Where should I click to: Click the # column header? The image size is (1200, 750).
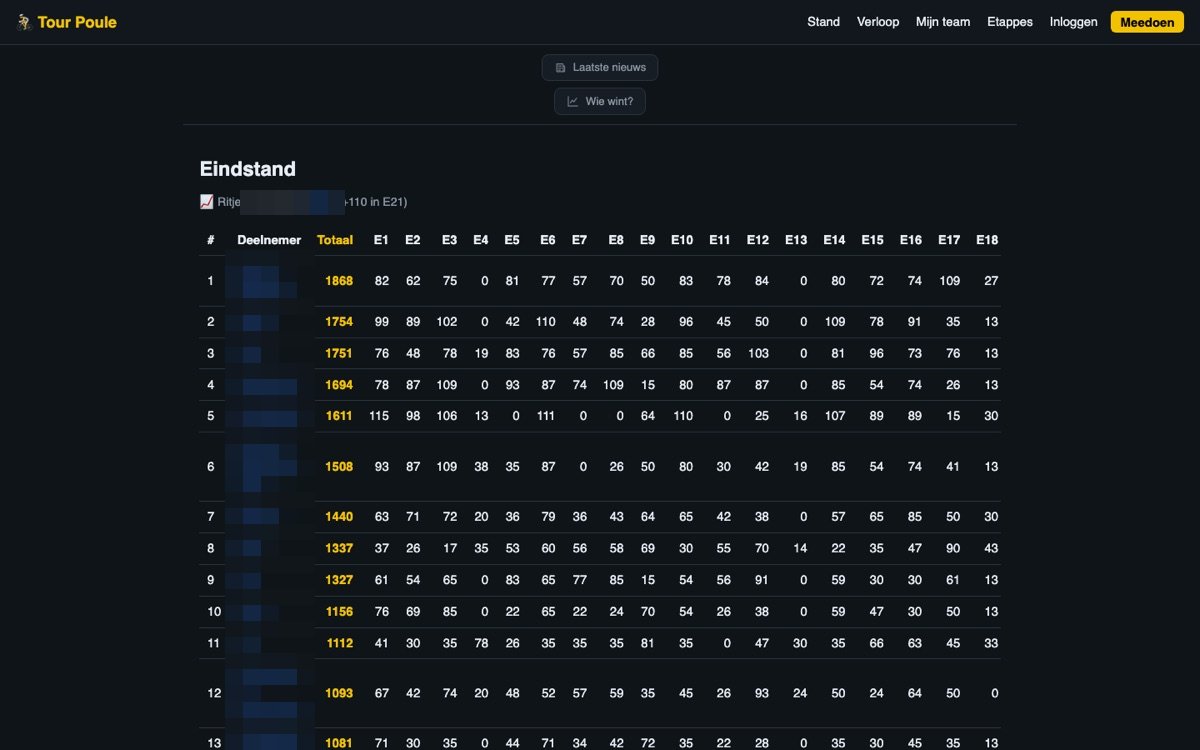pyautogui.click(x=210, y=240)
